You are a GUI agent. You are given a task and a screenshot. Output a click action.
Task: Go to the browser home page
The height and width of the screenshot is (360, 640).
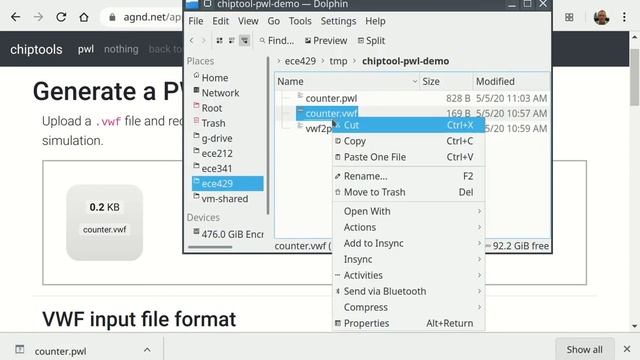84,17
